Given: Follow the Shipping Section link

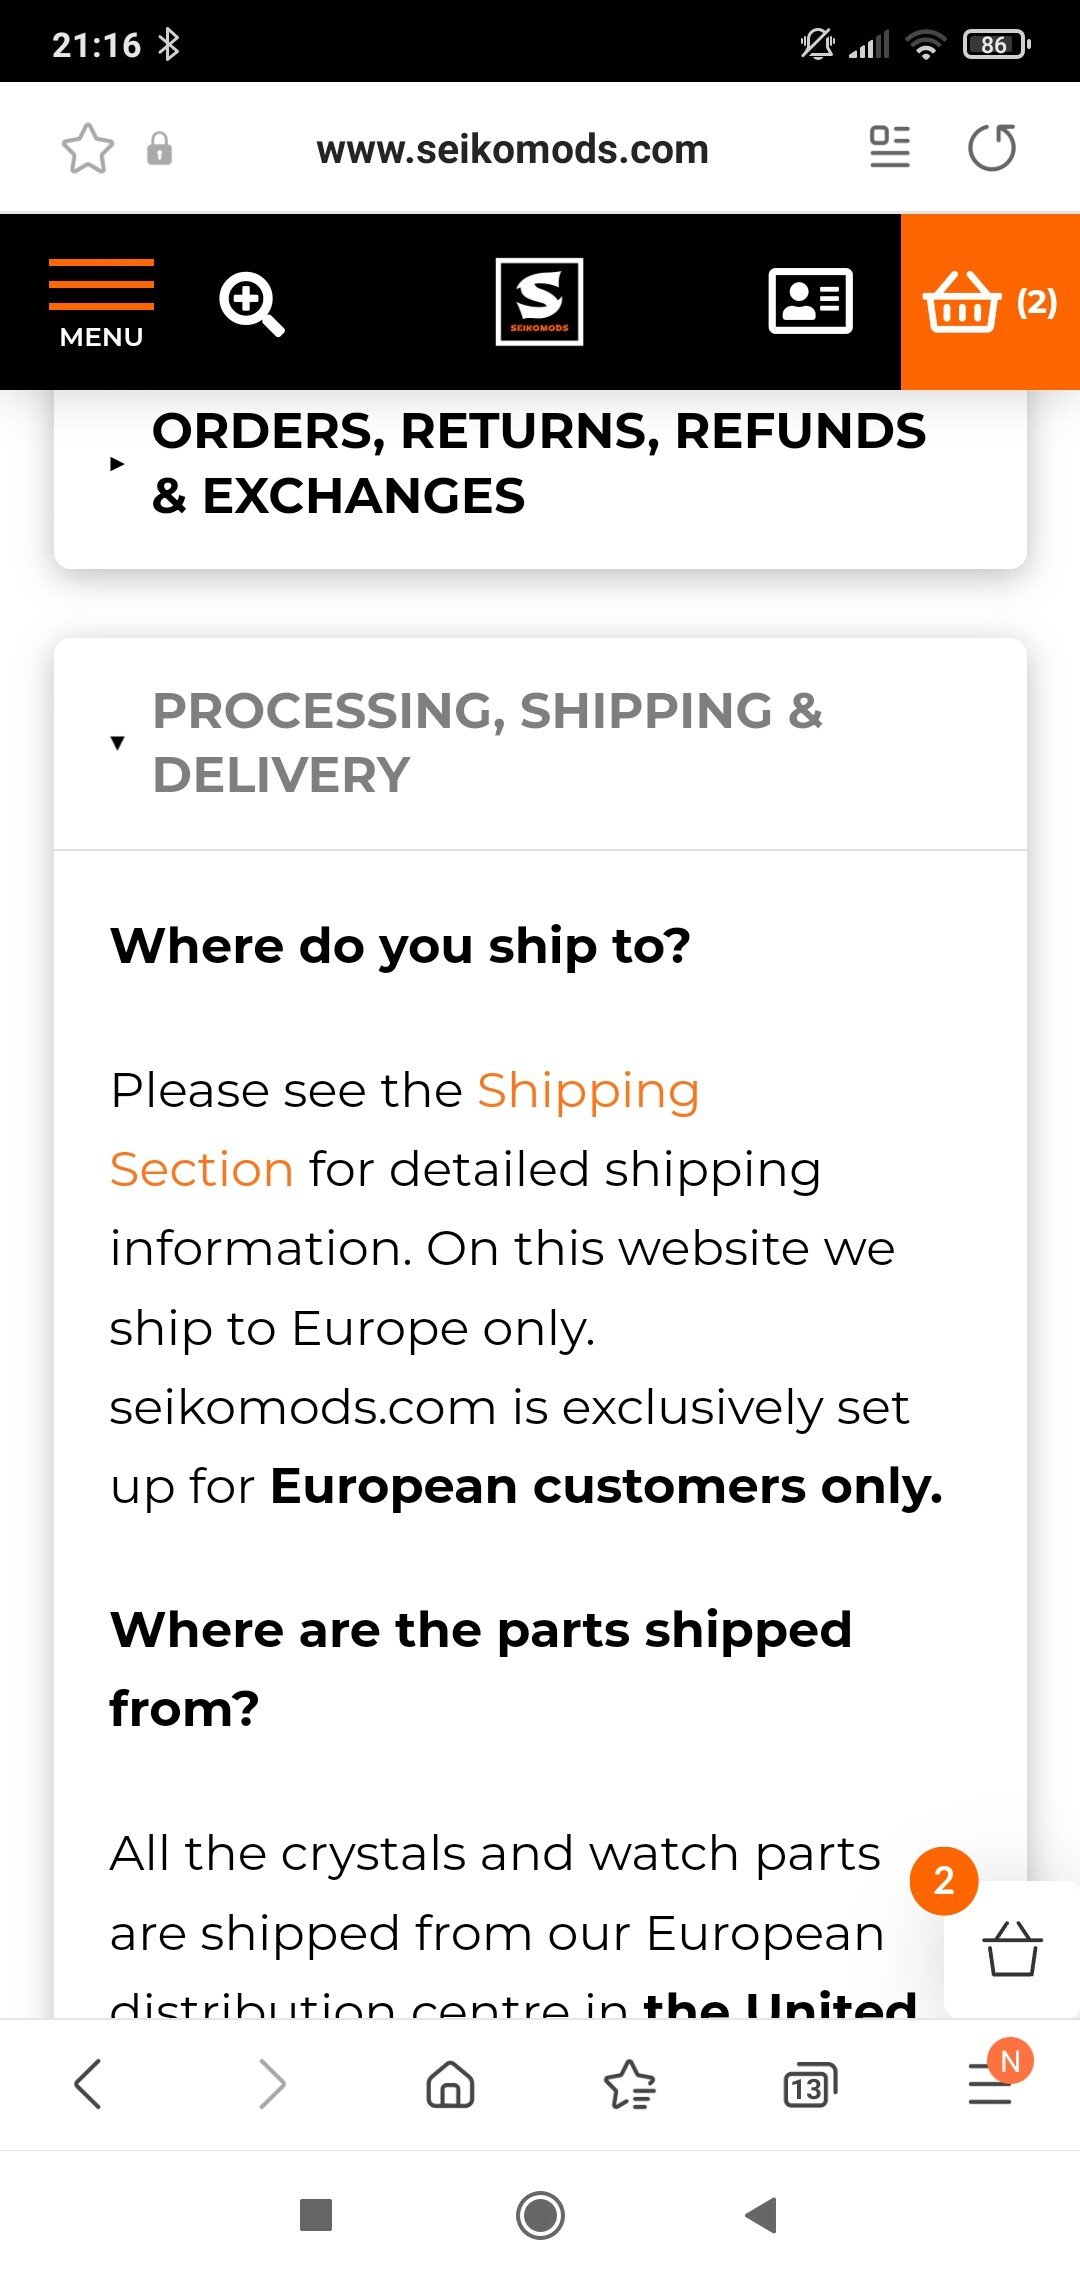Looking at the screenshot, I should coord(405,1129).
